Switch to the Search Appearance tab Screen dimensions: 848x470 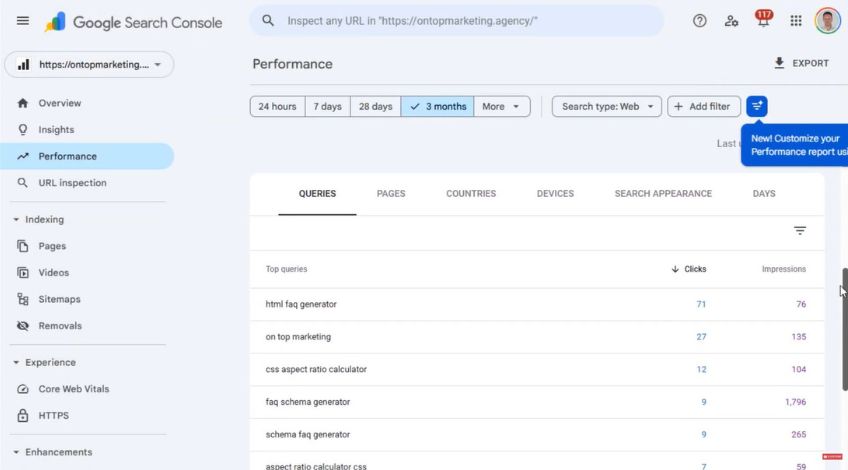(x=663, y=194)
